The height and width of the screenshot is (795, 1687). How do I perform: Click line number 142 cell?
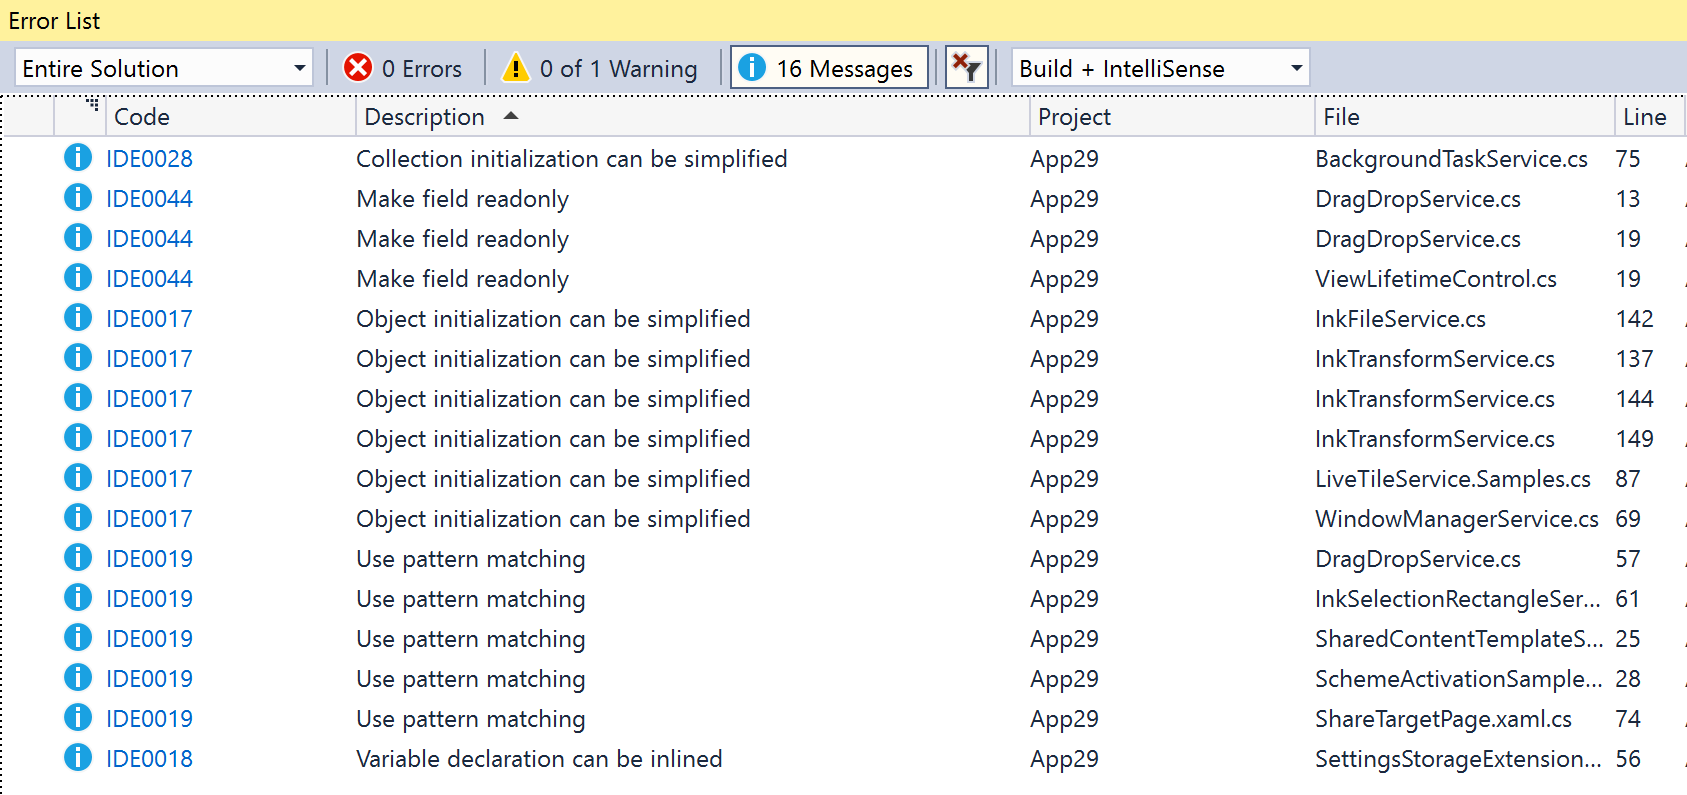1635,319
